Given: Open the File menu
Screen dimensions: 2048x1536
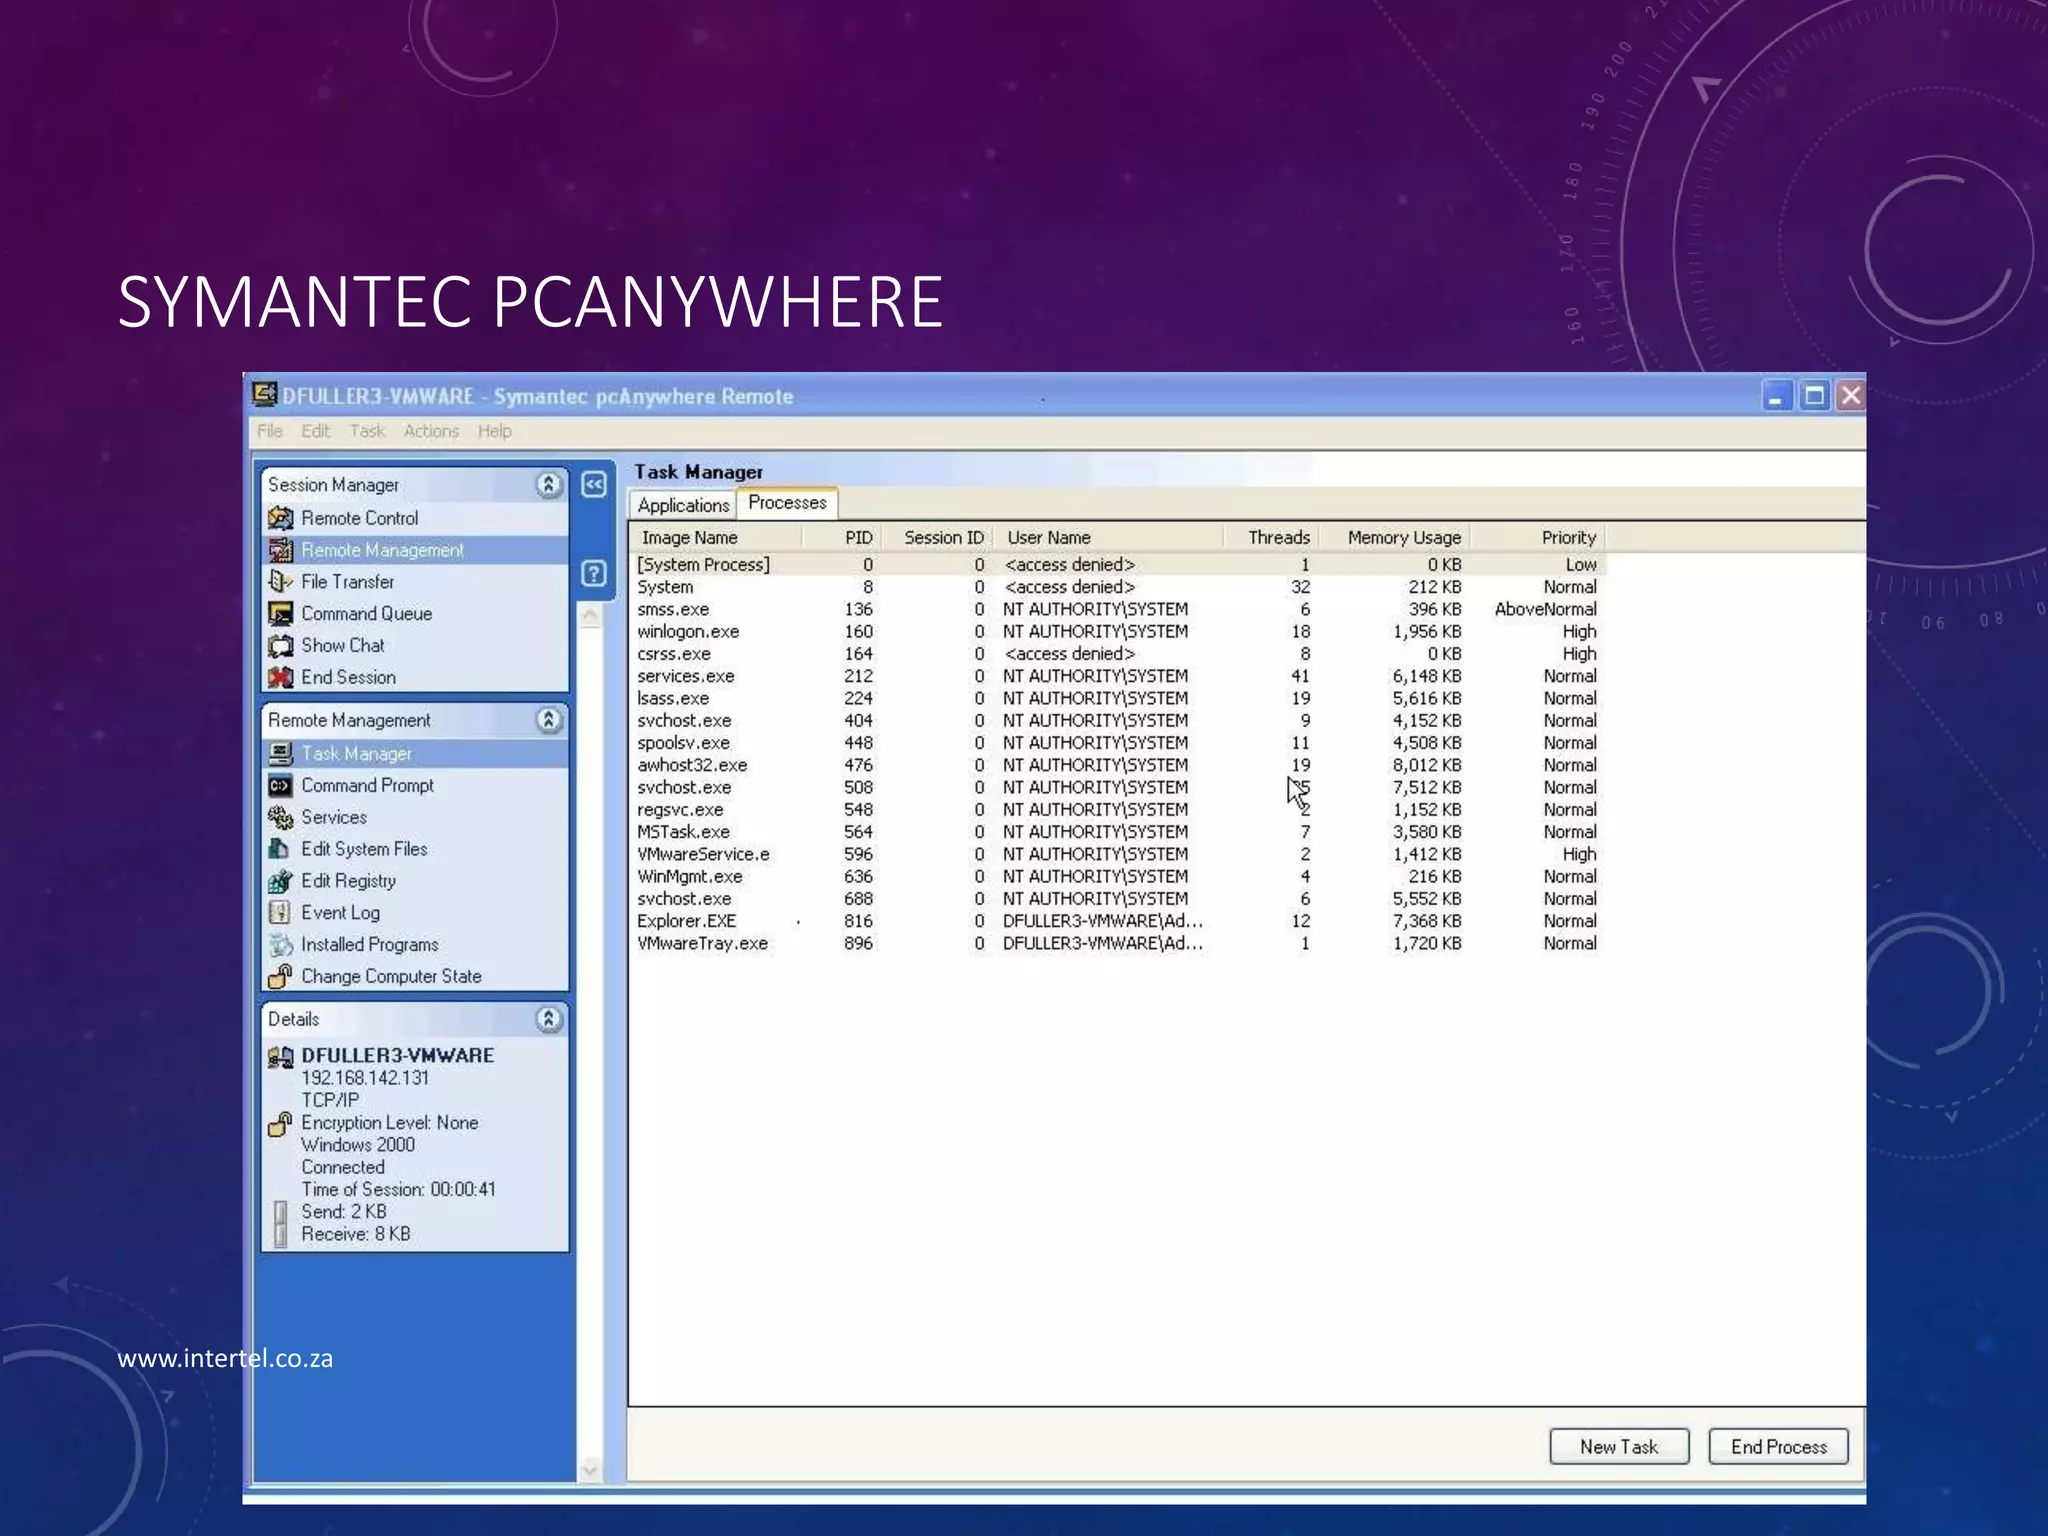Looking at the screenshot, I should coord(270,431).
